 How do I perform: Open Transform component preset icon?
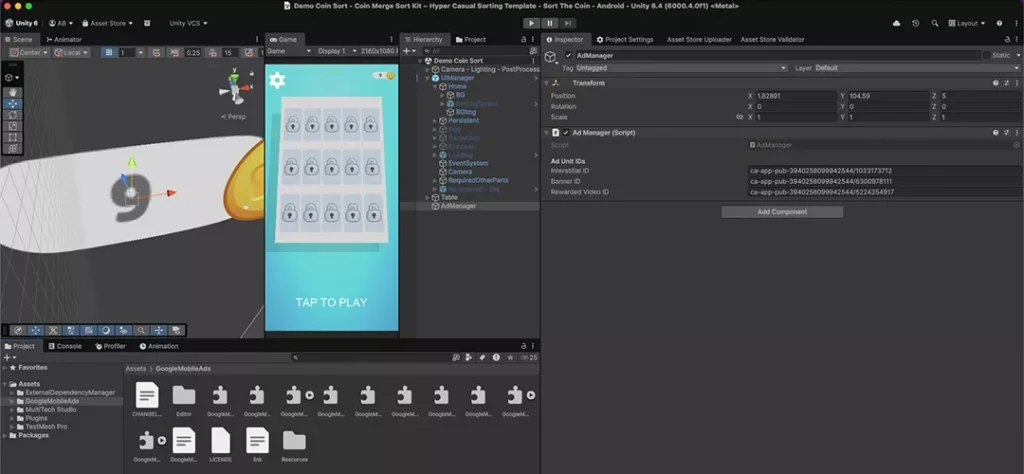[1006, 83]
